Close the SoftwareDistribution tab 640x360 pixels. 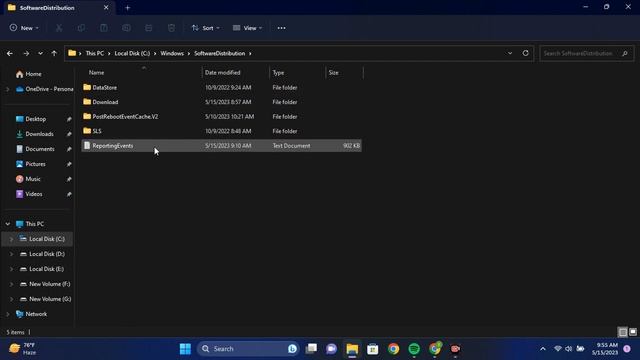pos(106,7)
